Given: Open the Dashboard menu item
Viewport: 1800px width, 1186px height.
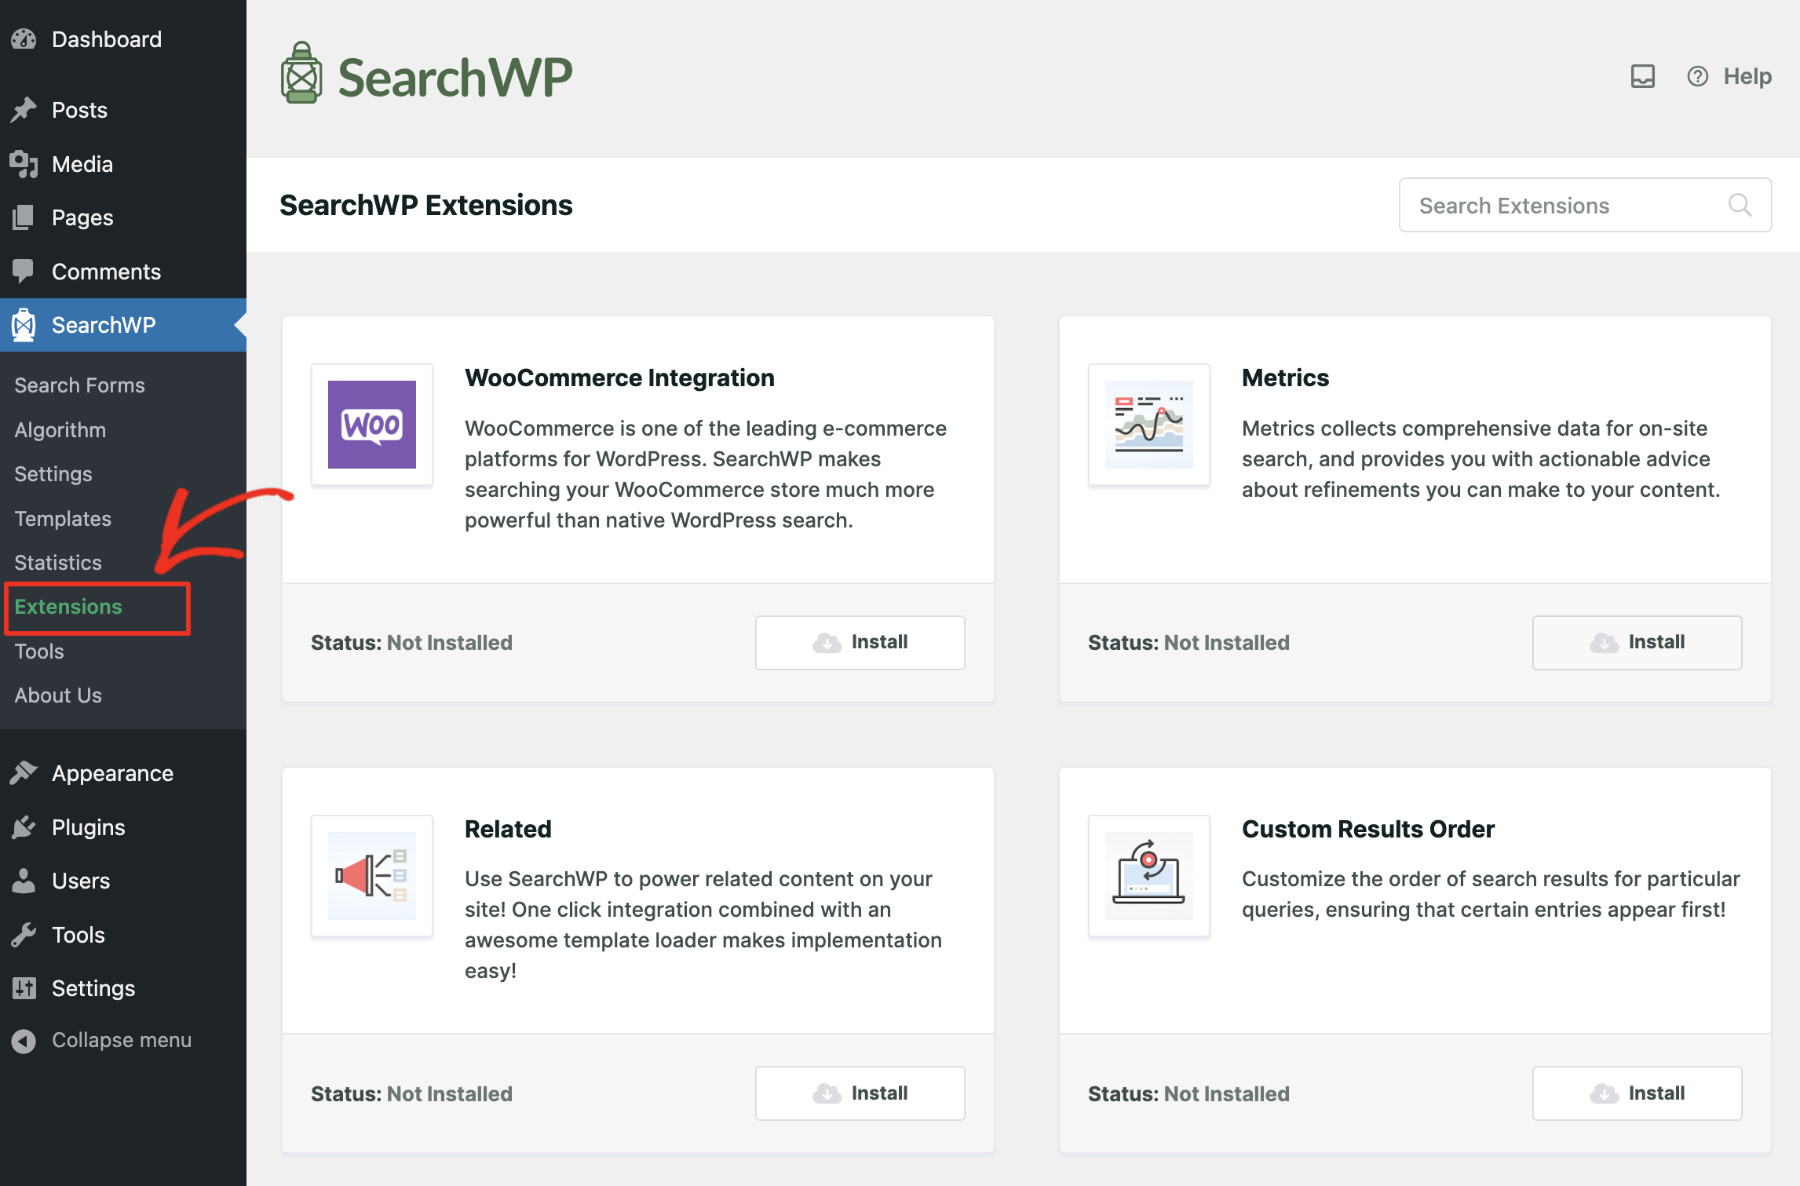Looking at the screenshot, I should [x=123, y=39].
